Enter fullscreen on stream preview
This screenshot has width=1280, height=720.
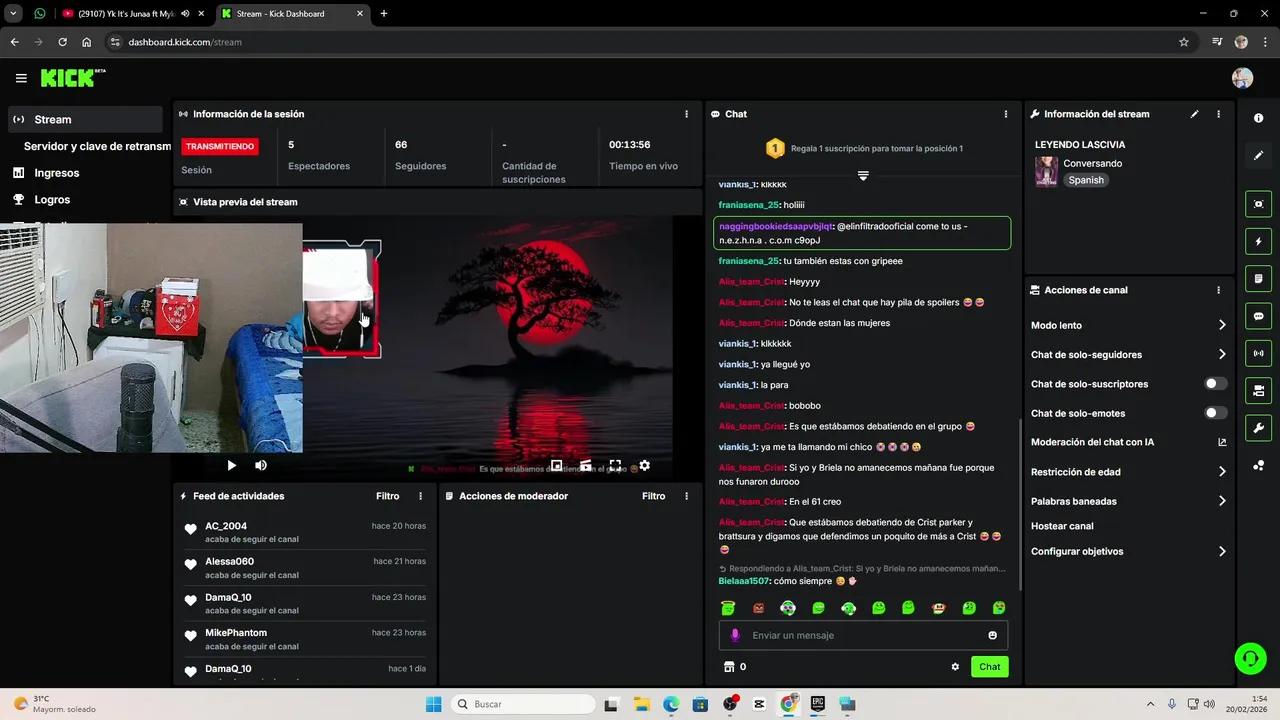(x=615, y=465)
